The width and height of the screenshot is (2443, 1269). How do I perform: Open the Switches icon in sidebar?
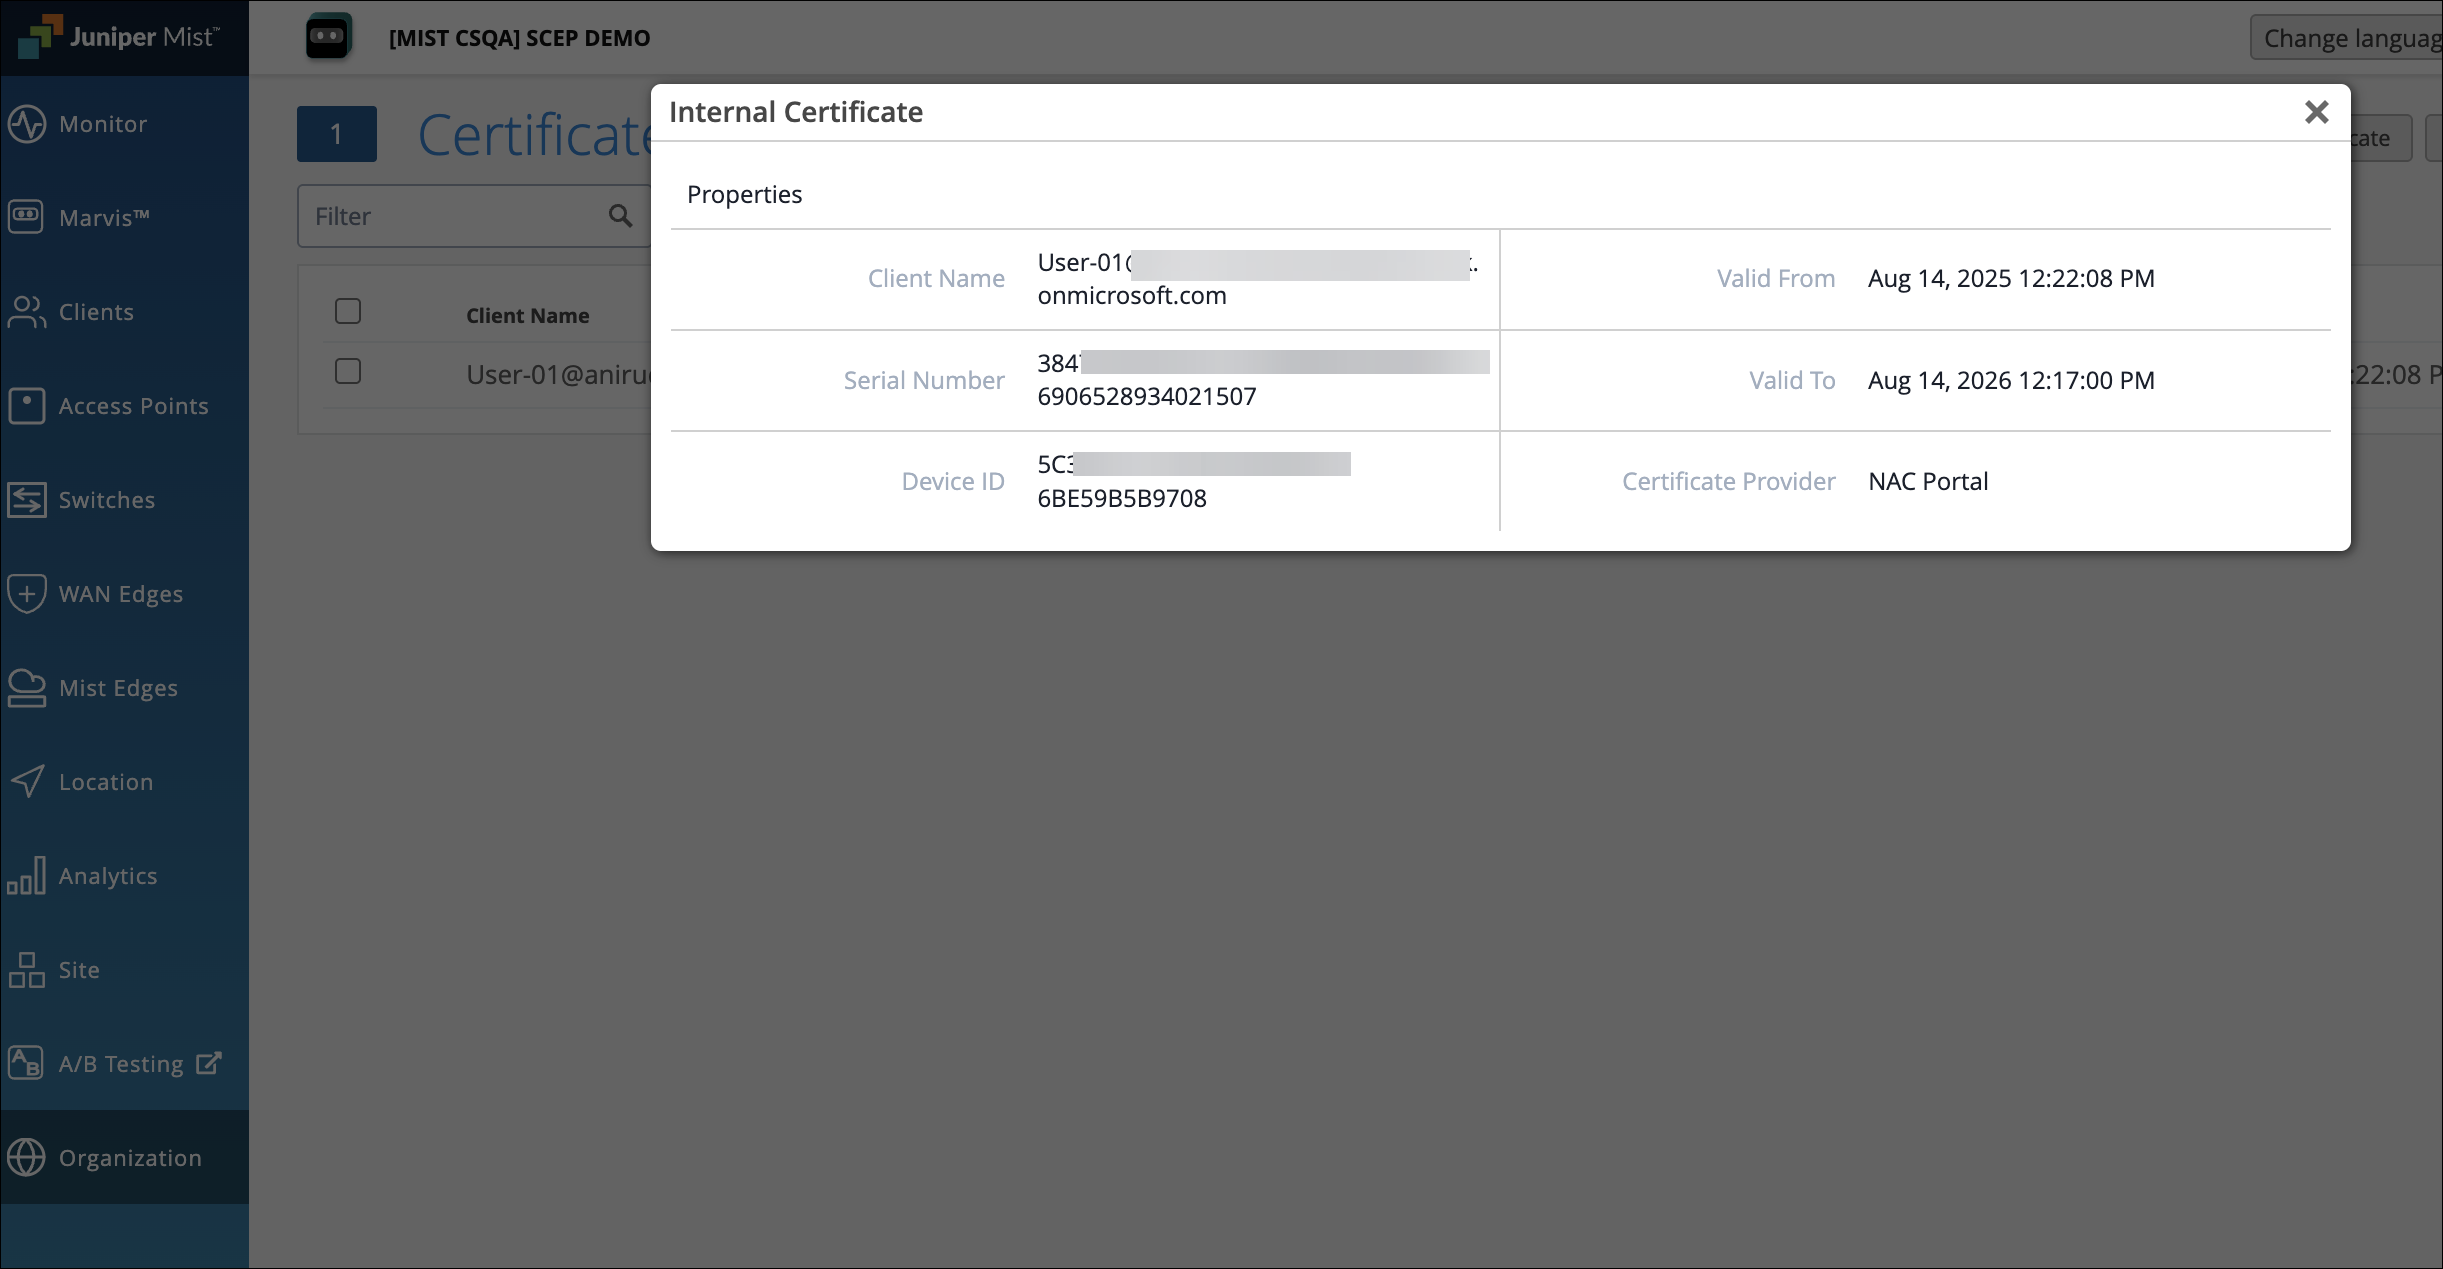coord(27,500)
